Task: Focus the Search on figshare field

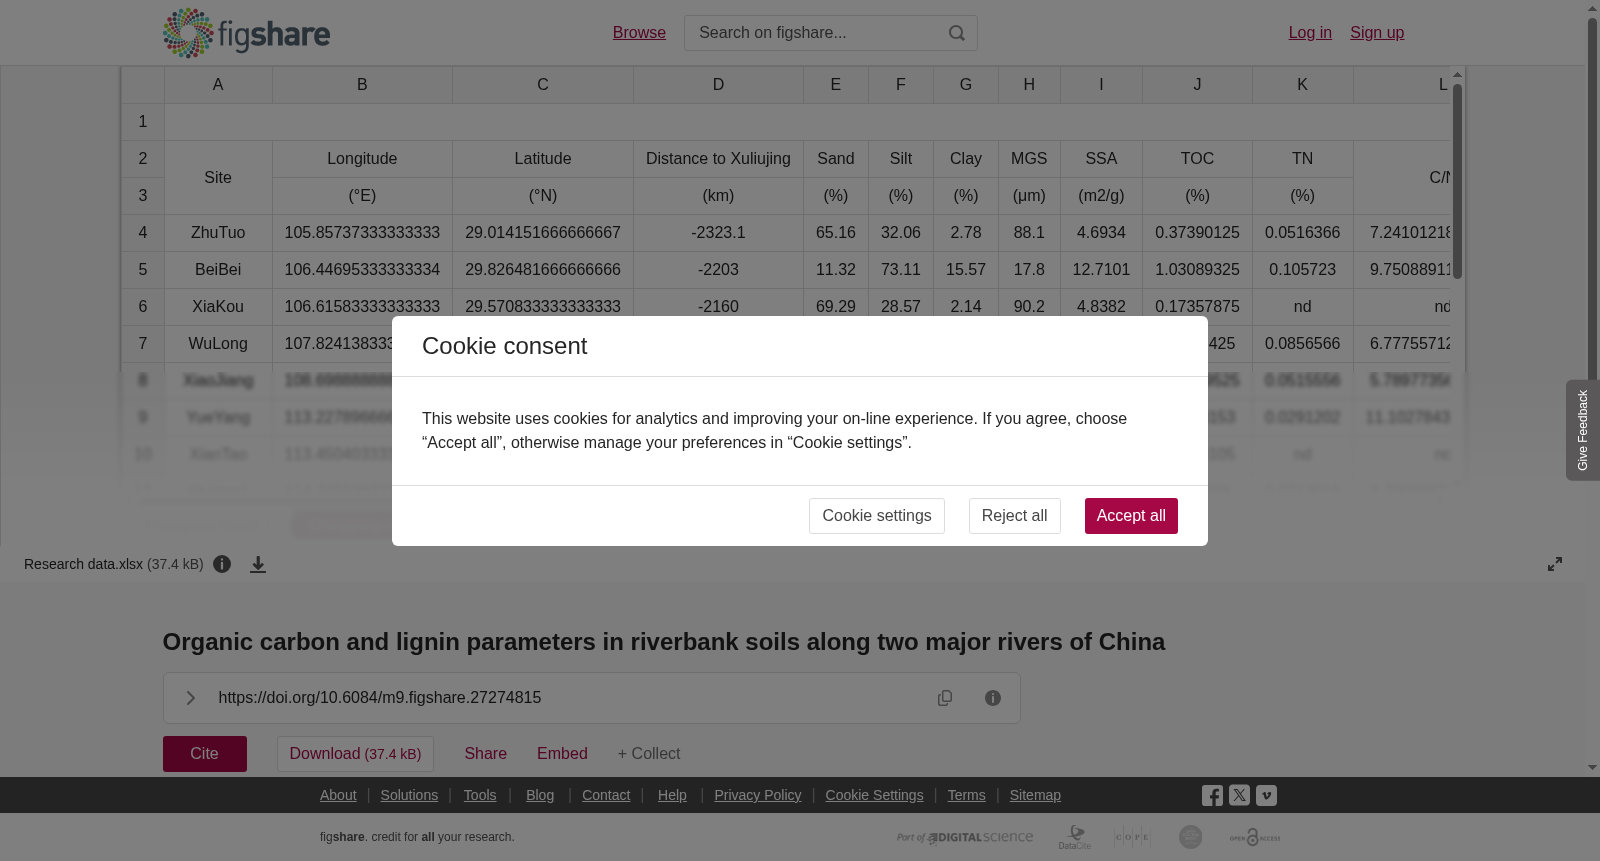Action: tap(815, 33)
